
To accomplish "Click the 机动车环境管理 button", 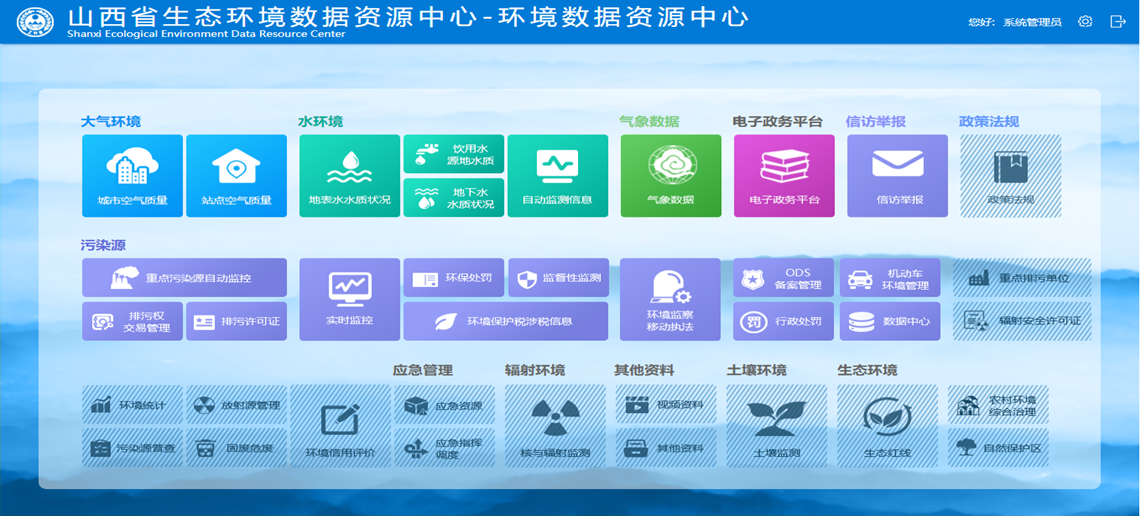I will tap(889, 278).
